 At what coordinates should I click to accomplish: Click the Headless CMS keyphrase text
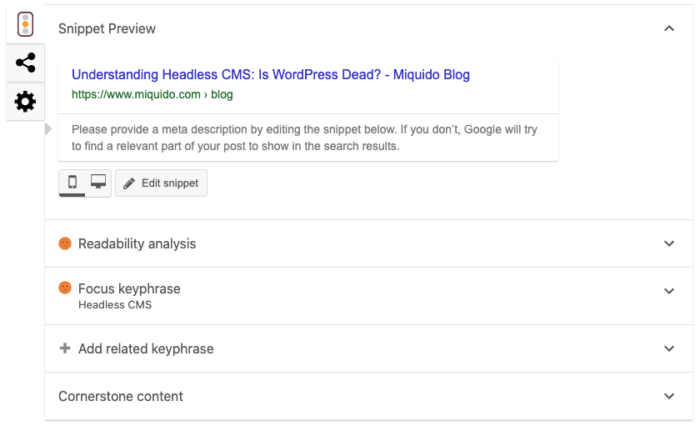click(x=115, y=305)
